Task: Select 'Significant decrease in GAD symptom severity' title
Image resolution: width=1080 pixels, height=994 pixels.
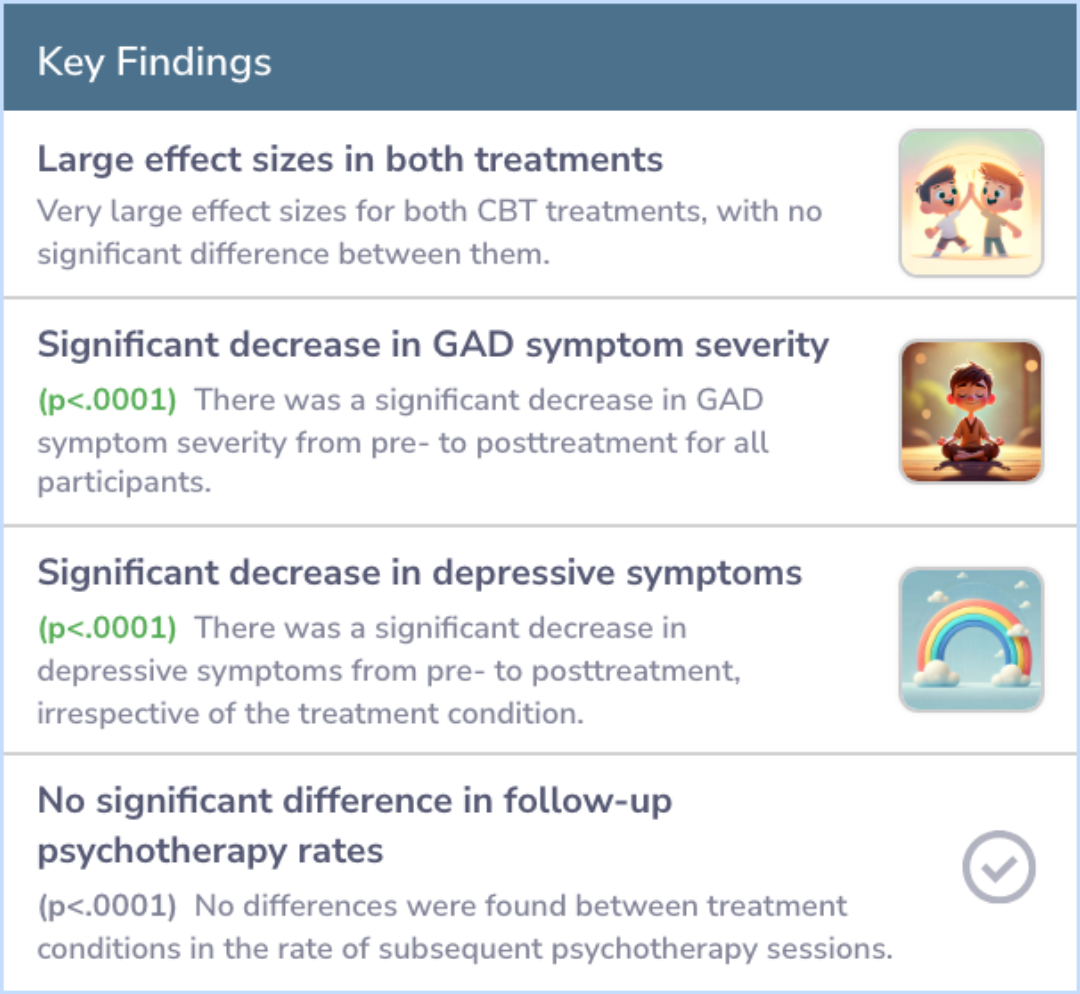Action: click(433, 345)
